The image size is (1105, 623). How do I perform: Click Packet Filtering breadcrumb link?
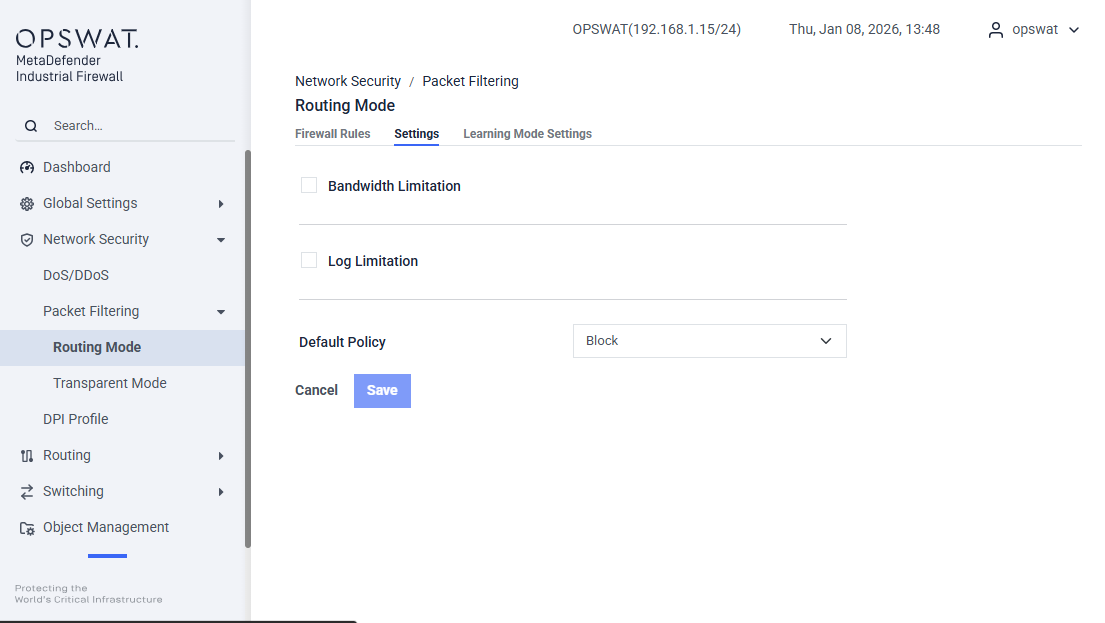(470, 81)
